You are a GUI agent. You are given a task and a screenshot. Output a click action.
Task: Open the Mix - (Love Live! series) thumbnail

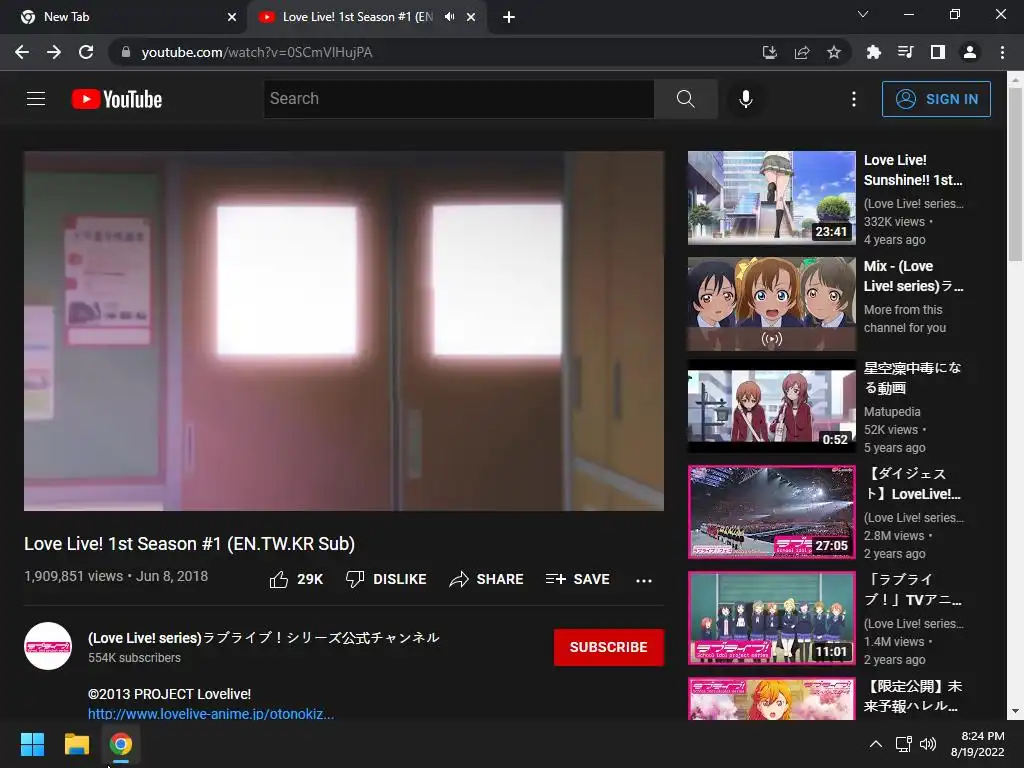coord(771,304)
